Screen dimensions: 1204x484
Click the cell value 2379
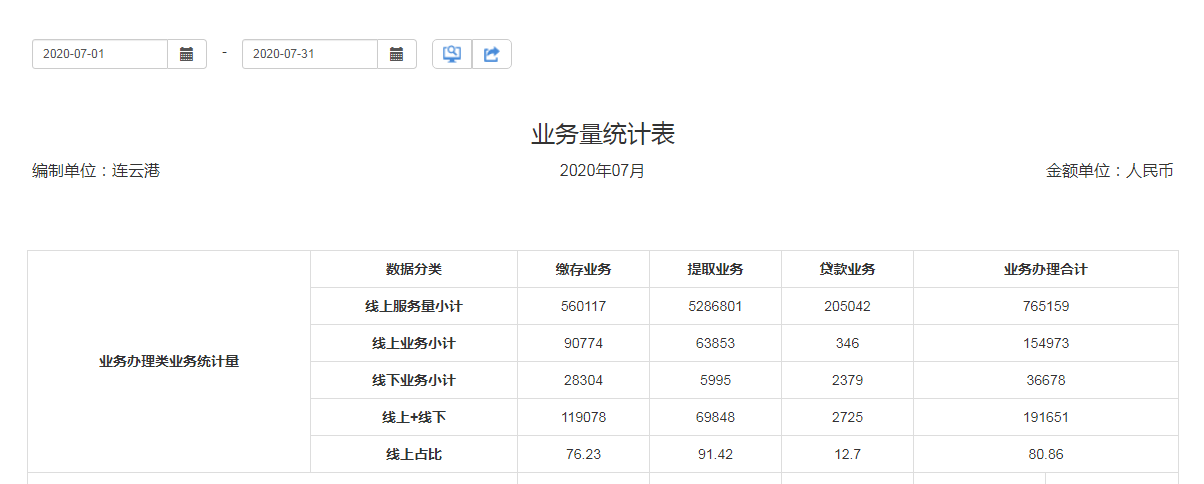pos(848,380)
